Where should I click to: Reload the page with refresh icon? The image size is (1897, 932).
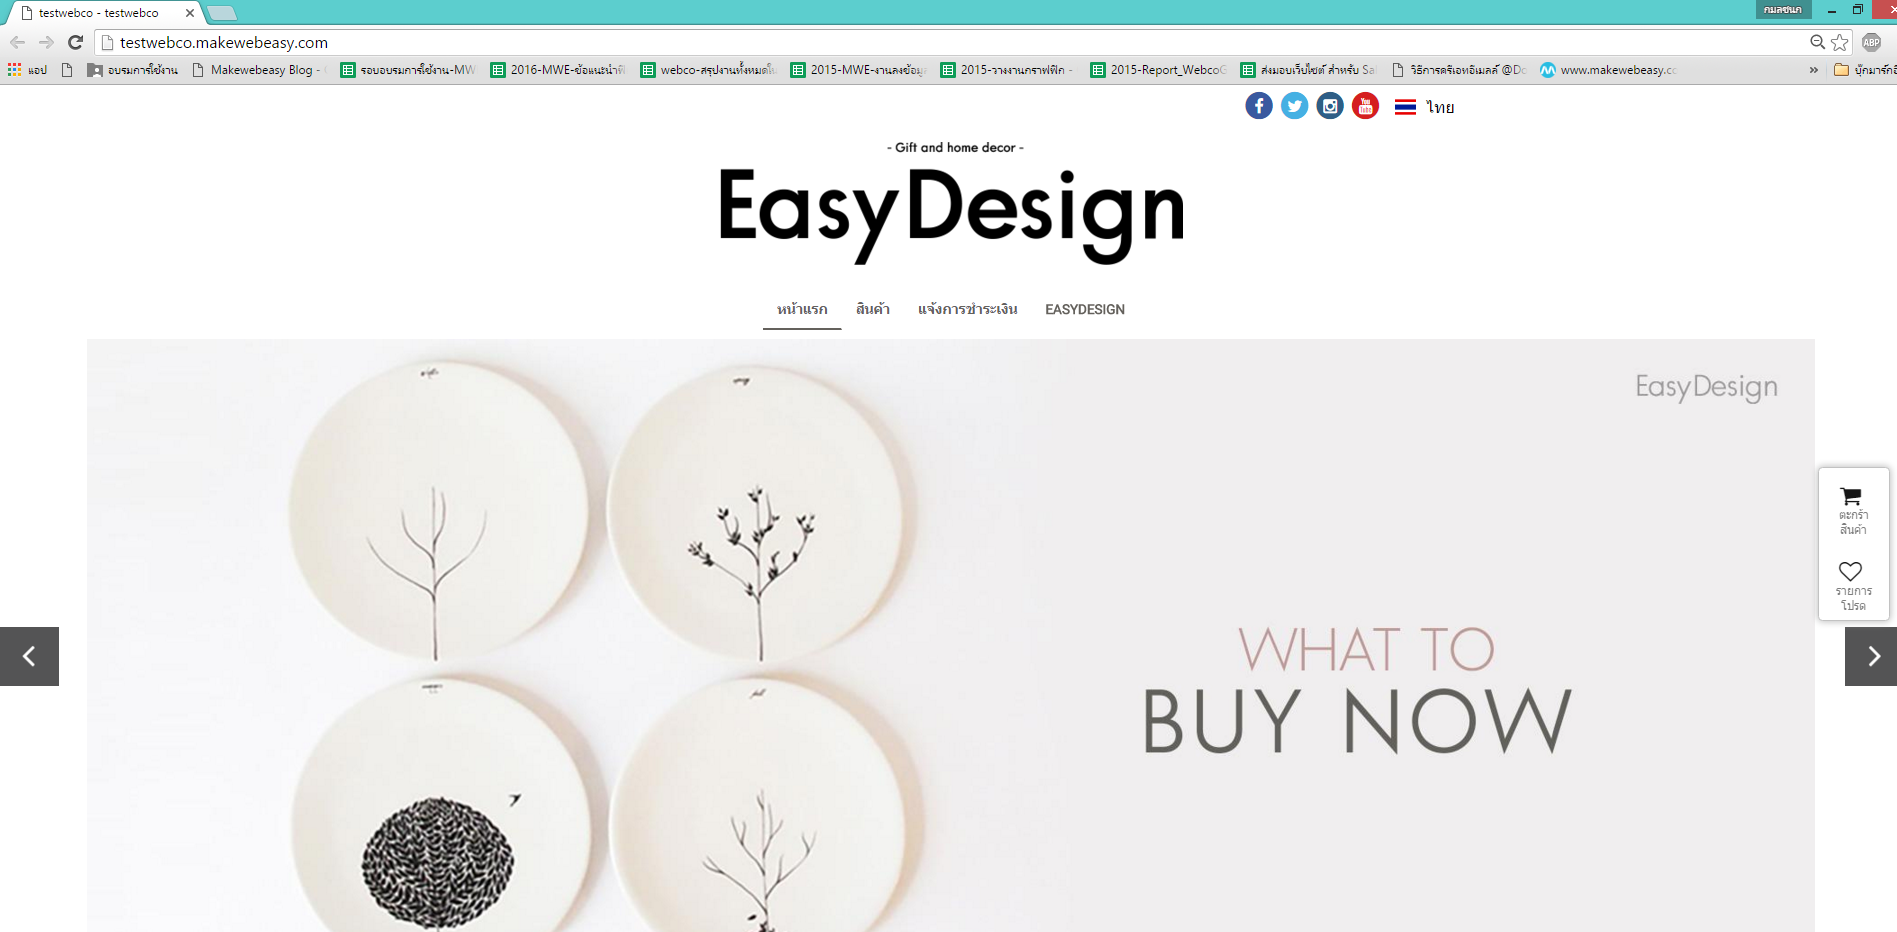(75, 42)
